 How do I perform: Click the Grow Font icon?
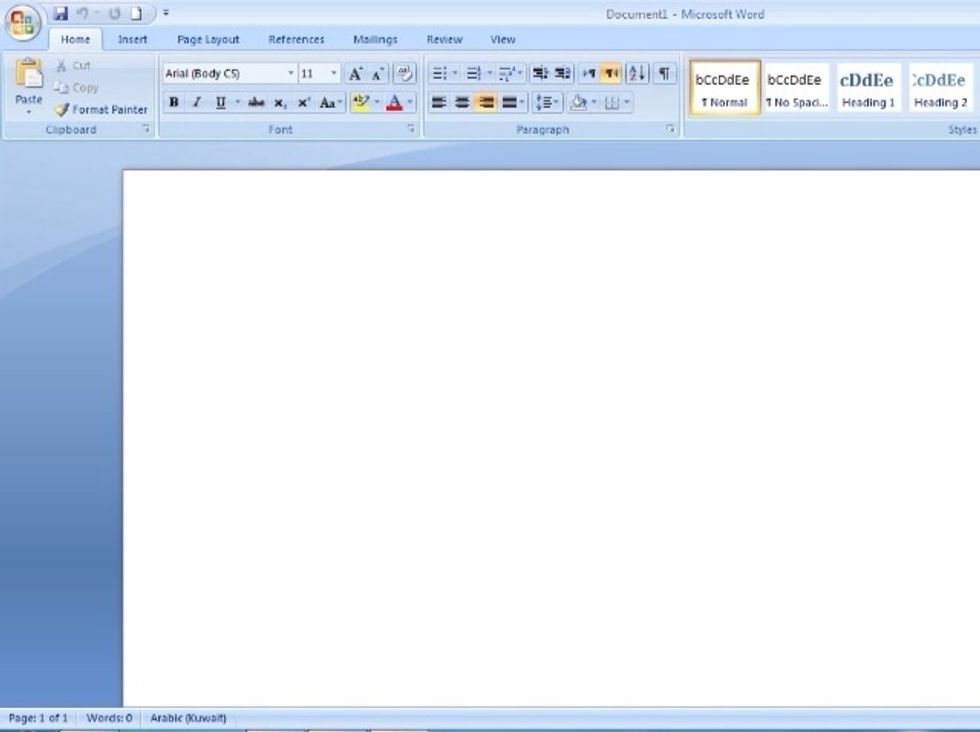(355, 74)
